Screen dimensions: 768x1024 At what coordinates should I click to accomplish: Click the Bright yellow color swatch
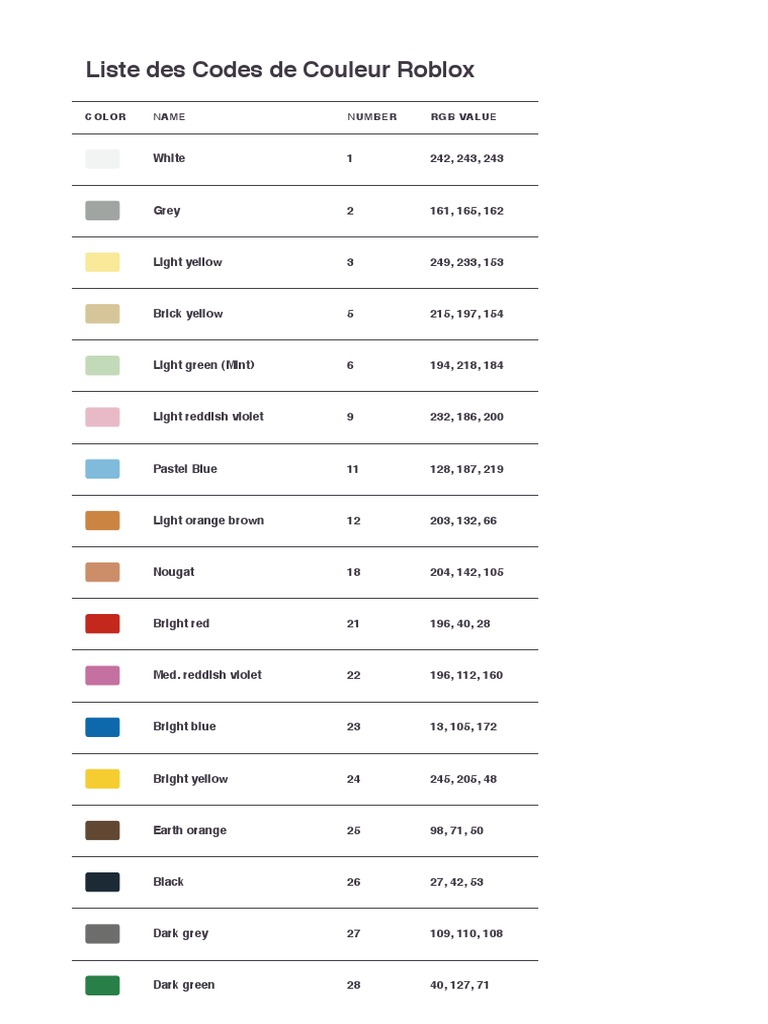pyautogui.click(x=102, y=779)
